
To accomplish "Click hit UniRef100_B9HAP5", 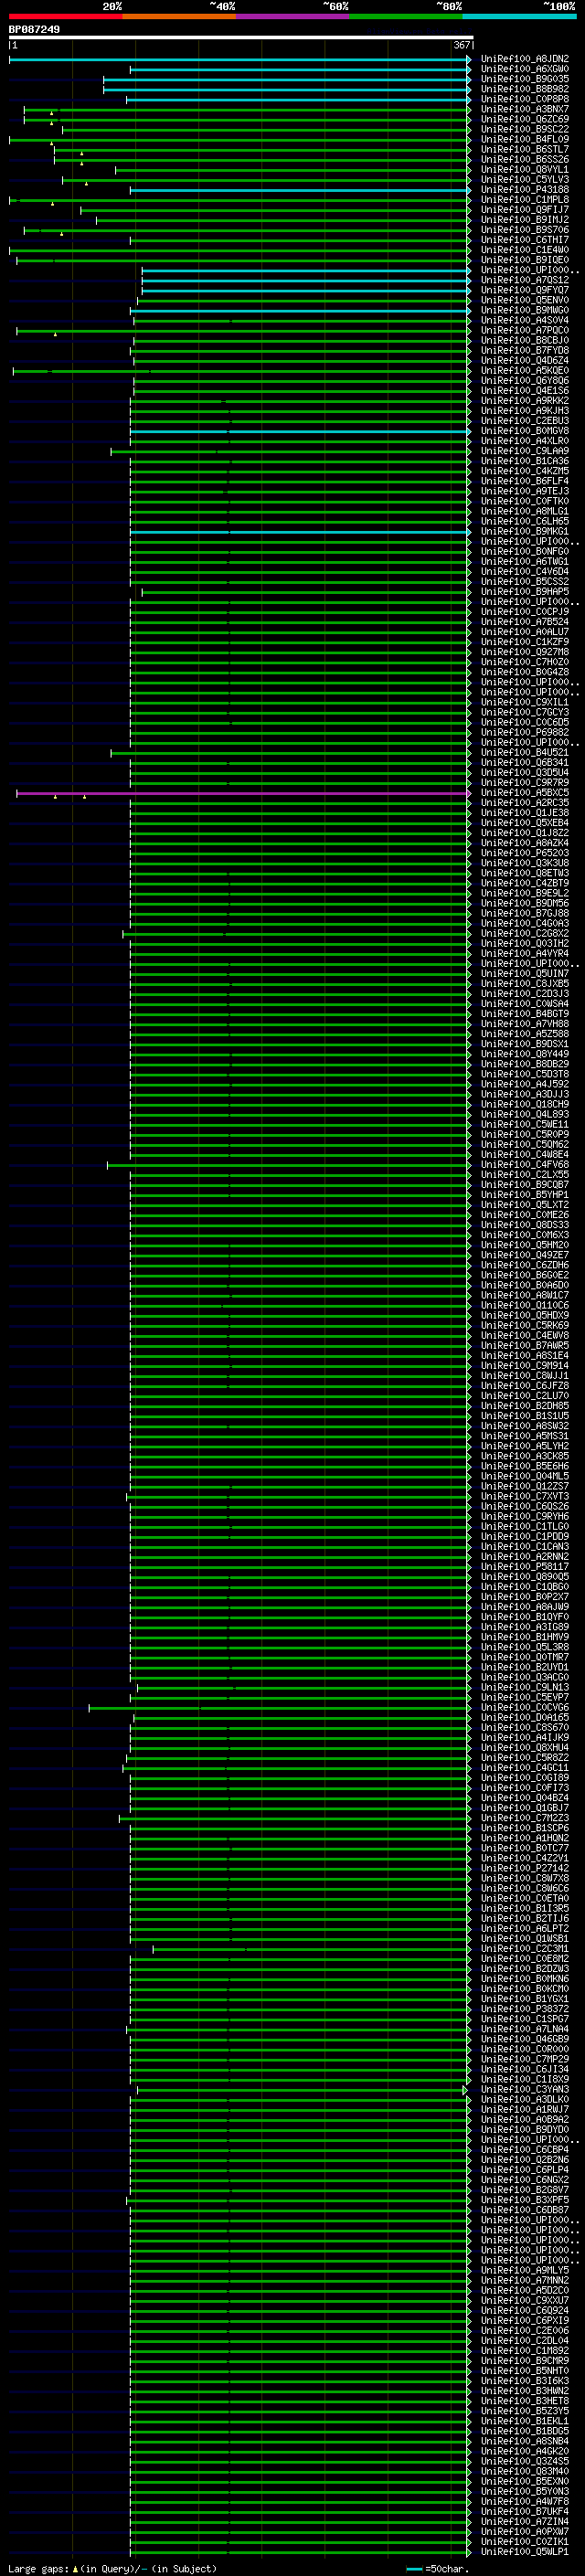I will (x=525, y=592).
